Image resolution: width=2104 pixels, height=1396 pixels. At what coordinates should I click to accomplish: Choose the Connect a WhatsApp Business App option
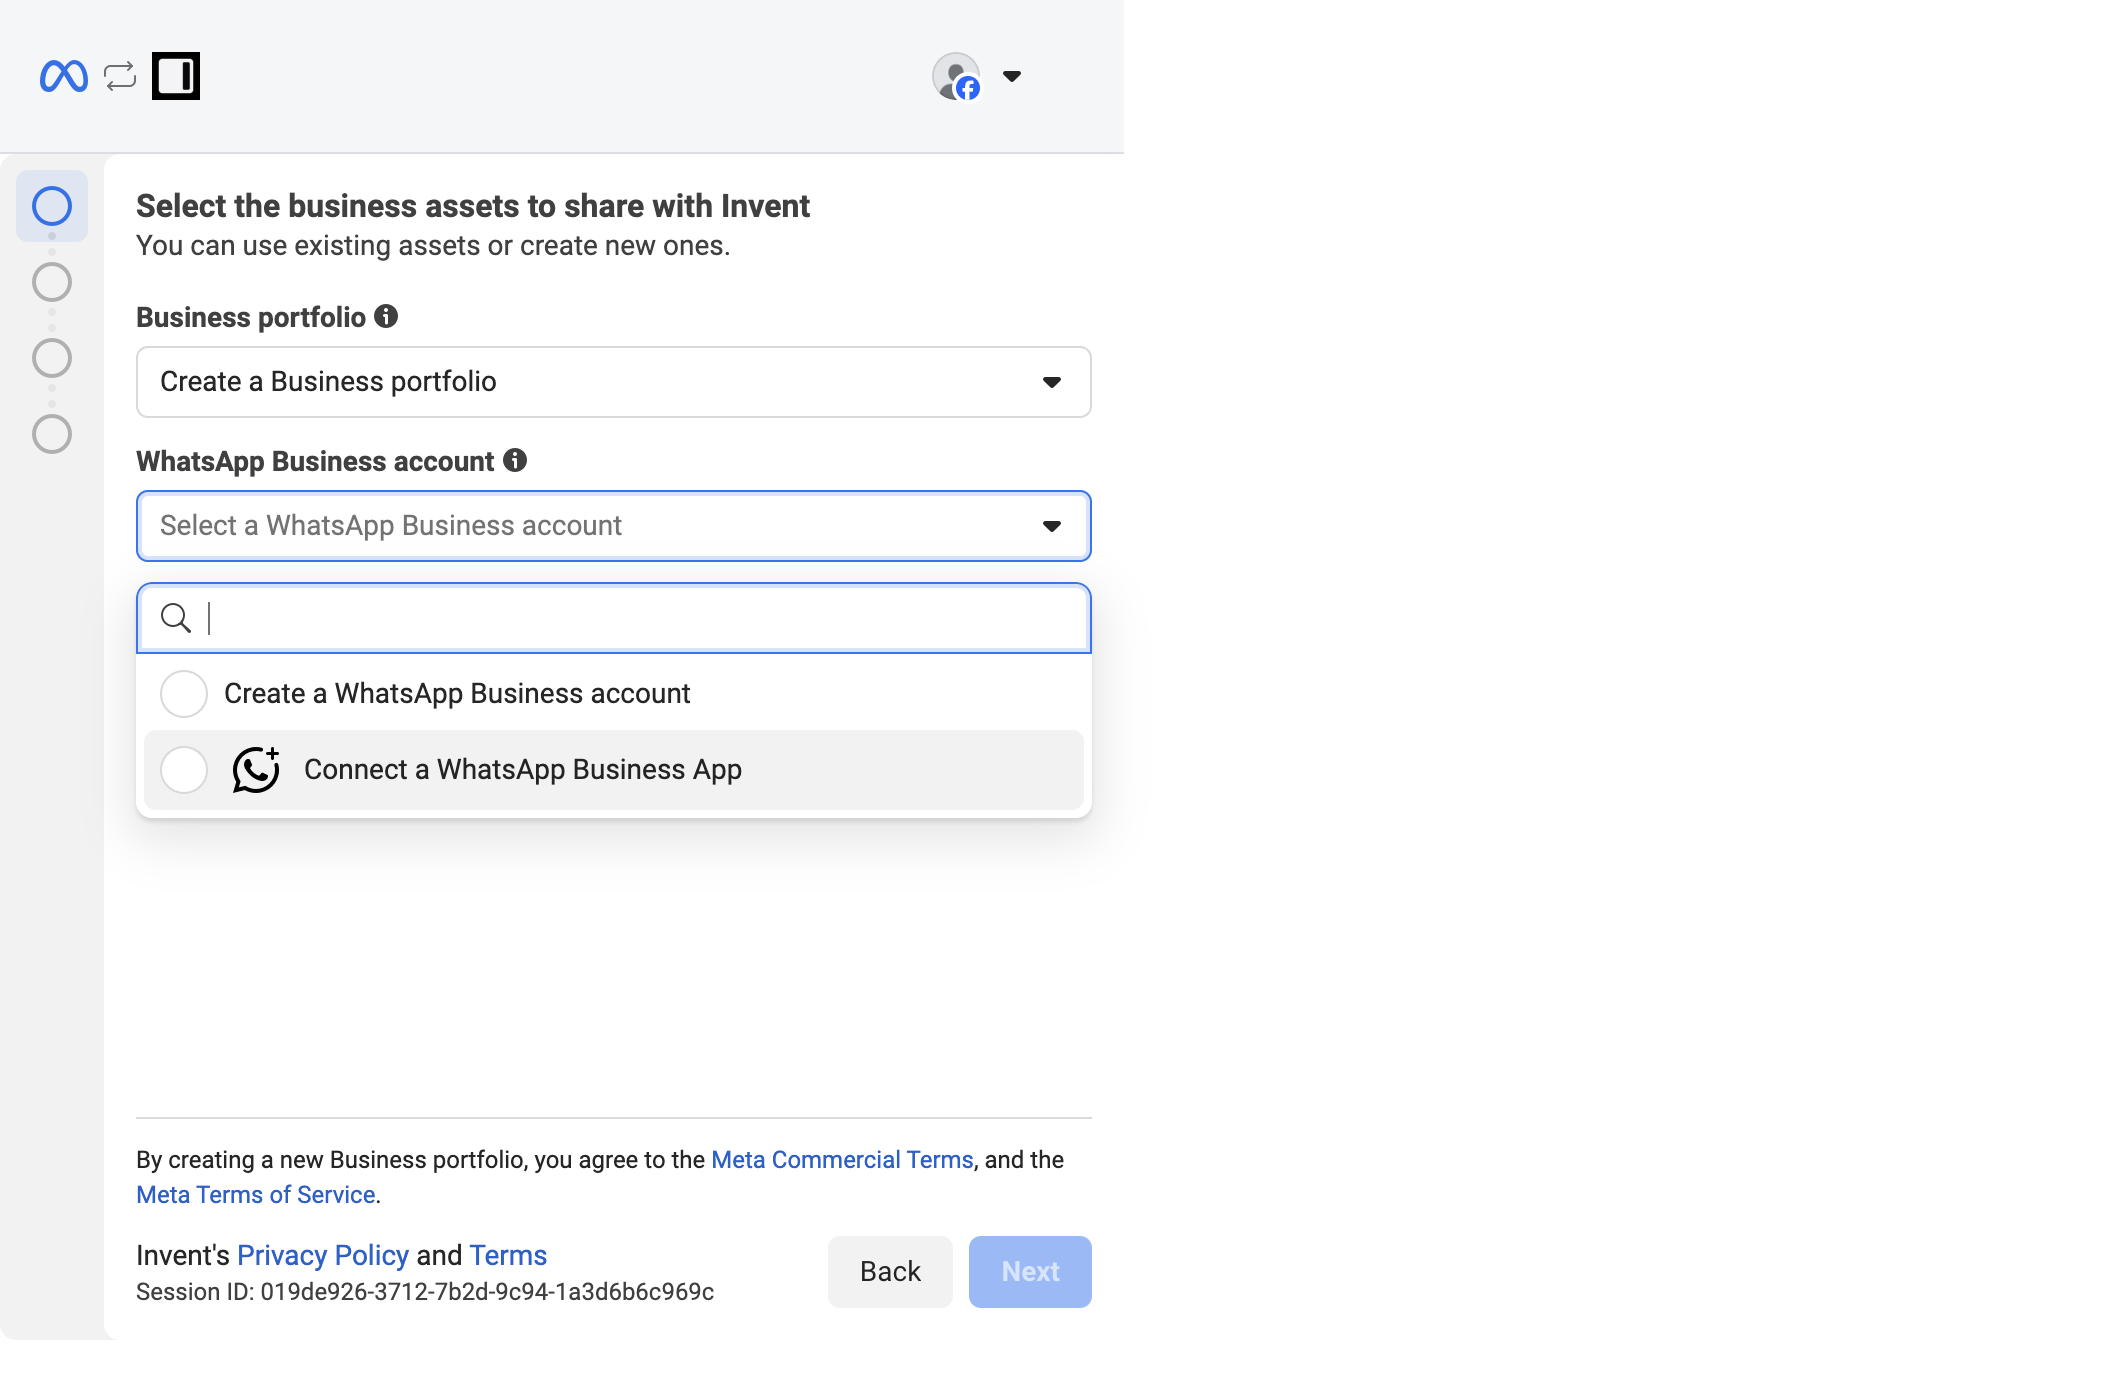click(x=614, y=770)
